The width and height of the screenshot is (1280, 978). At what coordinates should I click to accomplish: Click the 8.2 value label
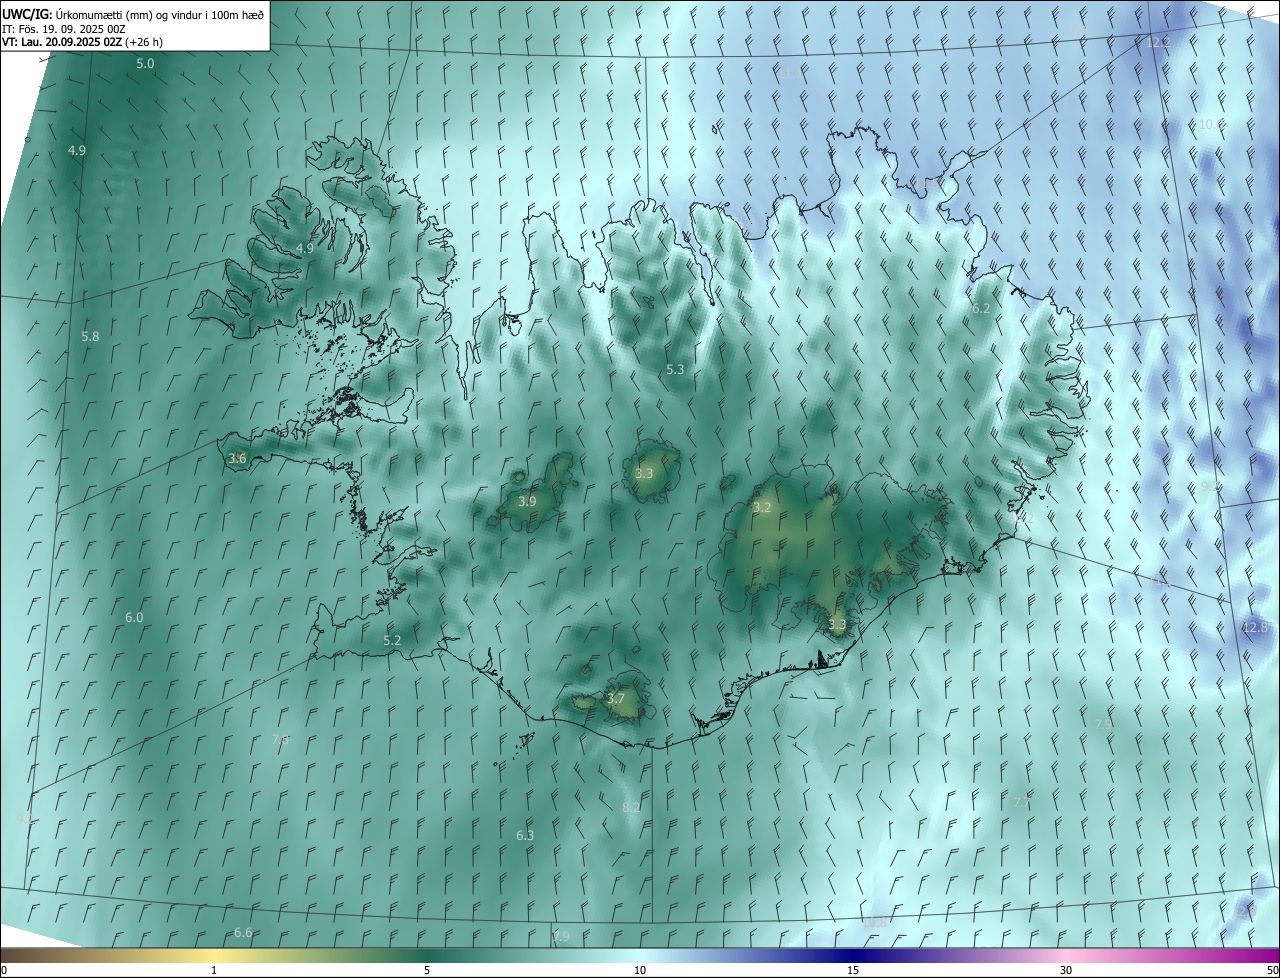point(631,807)
